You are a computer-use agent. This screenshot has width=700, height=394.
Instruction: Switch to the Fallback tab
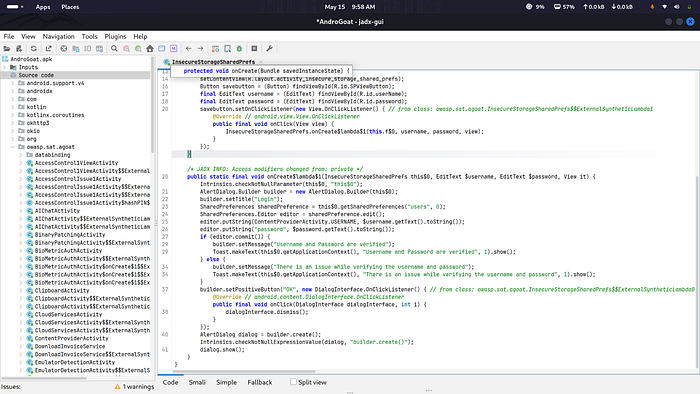click(260, 382)
